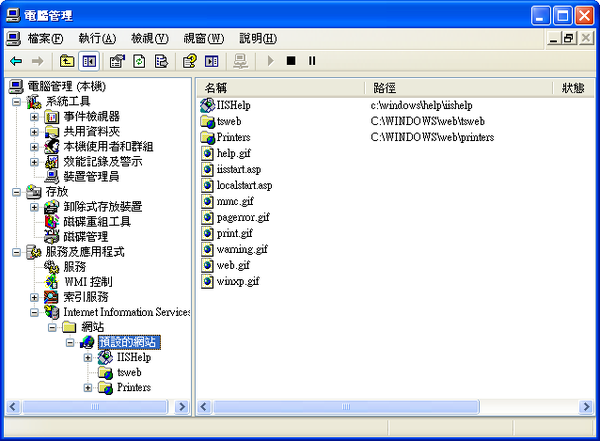
Task: Click the Back arrow toolbar button
Action: tap(16, 61)
